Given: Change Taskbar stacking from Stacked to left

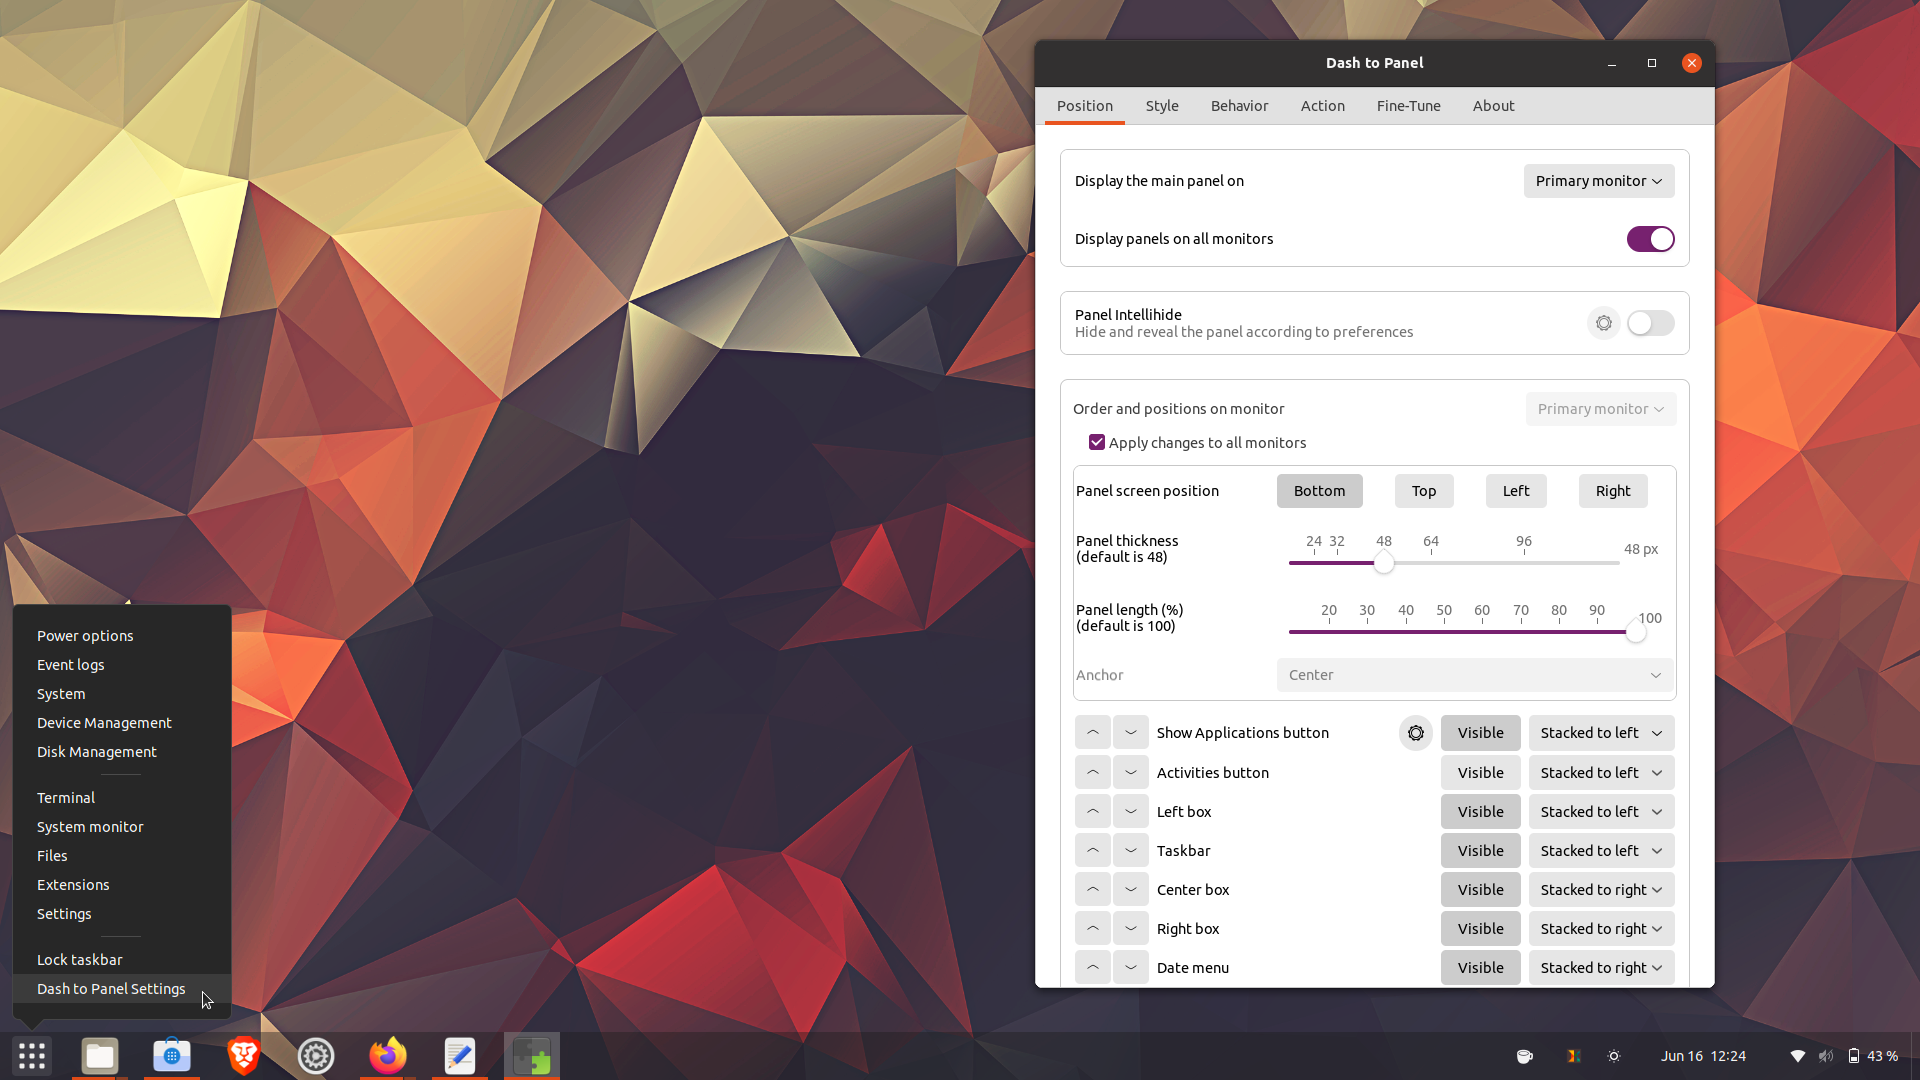Looking at the screenshot, I should (x=1600, y=850).
